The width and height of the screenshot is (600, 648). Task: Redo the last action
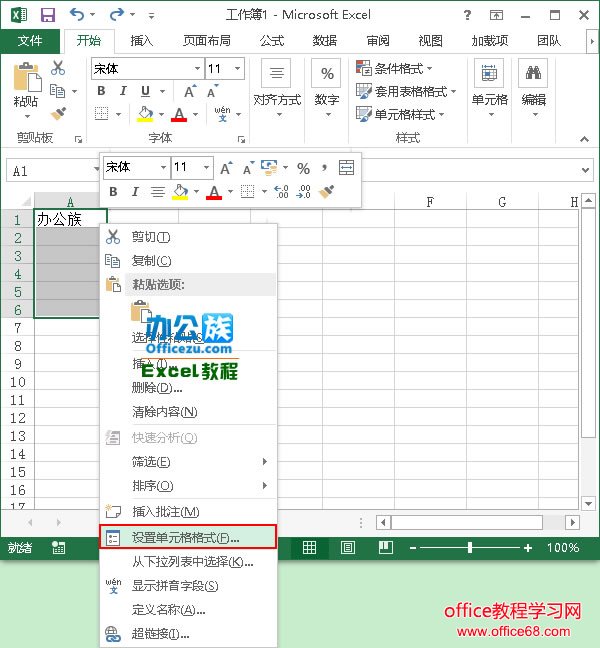point(117,14)
